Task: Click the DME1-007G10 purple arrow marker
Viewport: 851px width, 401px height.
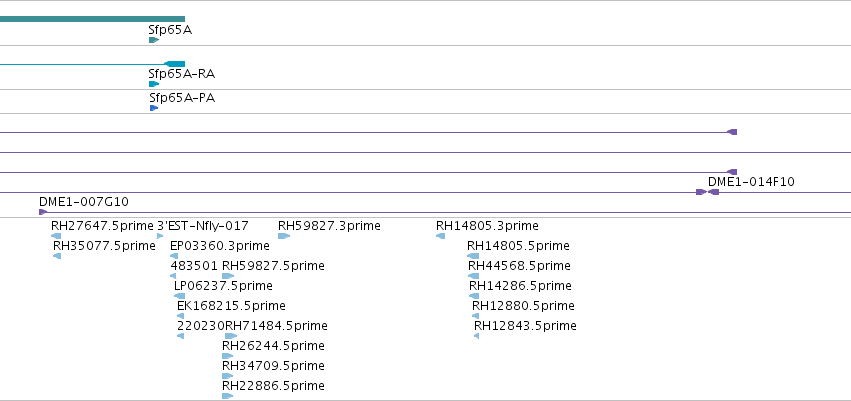Action: coord(43,212)
